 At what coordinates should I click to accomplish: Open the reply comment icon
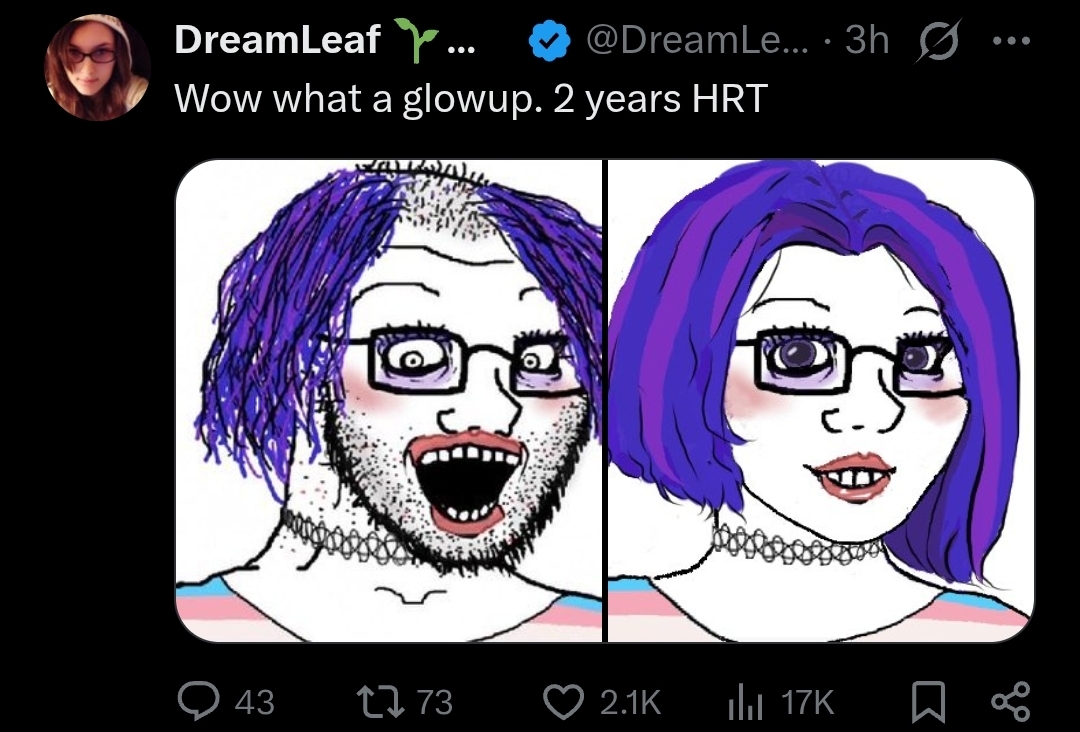198,701
